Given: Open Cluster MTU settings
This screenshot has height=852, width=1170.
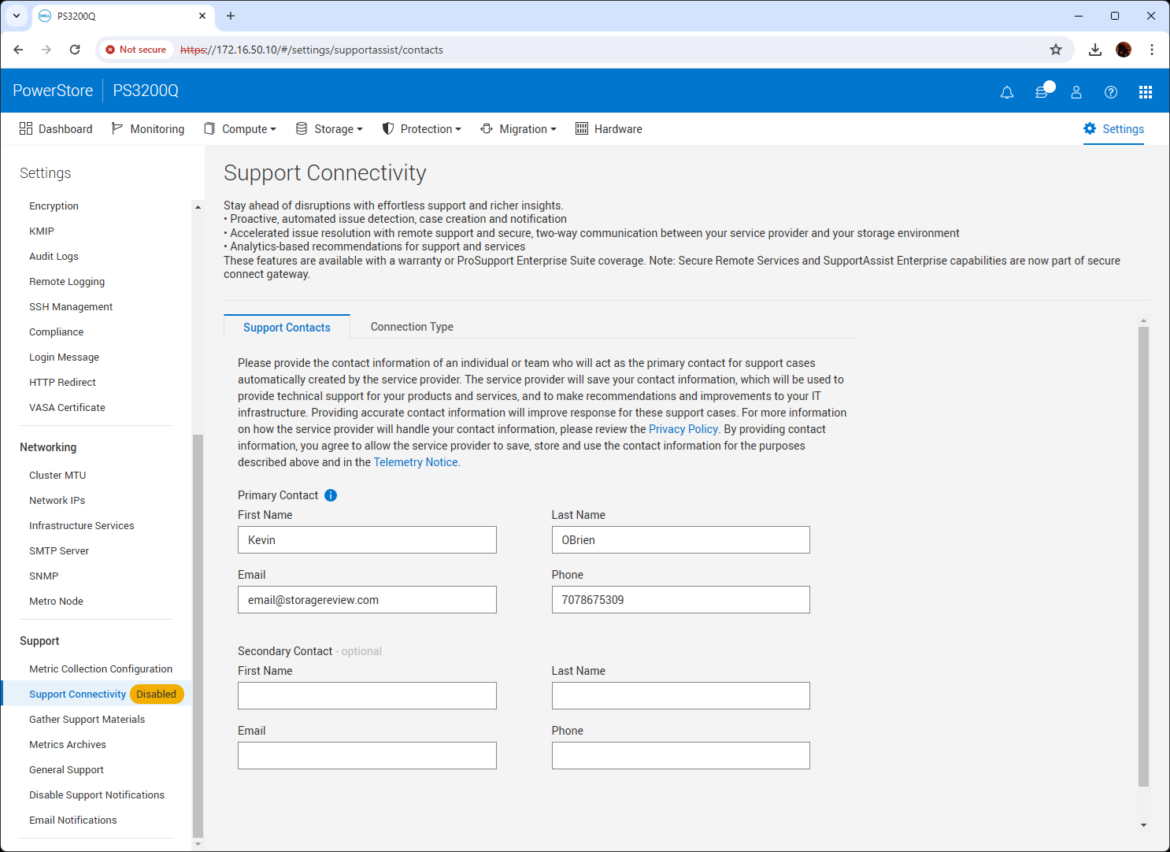Looking at the screenshot, I should tap(57, 475).
